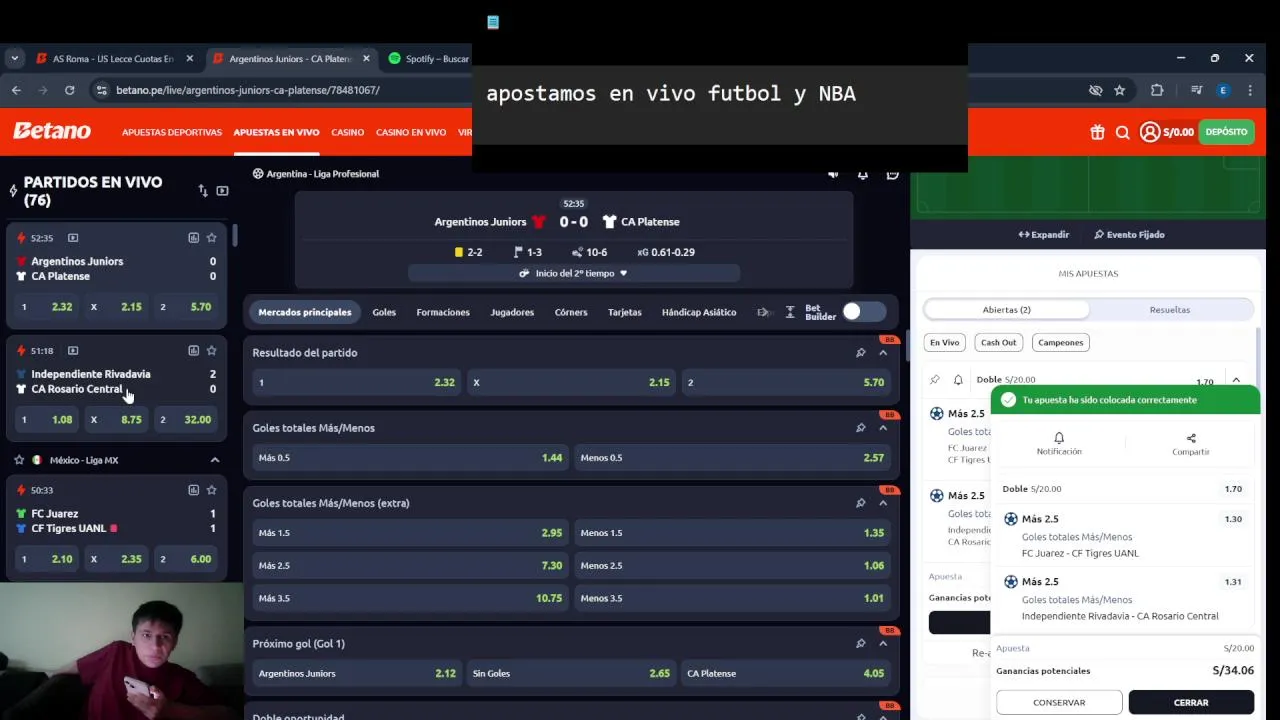Pick the X draw odds 8.75 in sidebar
Image resolution: width=1280 pixels, height=720 pixels.
pyautogui.click(x=117, y=420)
